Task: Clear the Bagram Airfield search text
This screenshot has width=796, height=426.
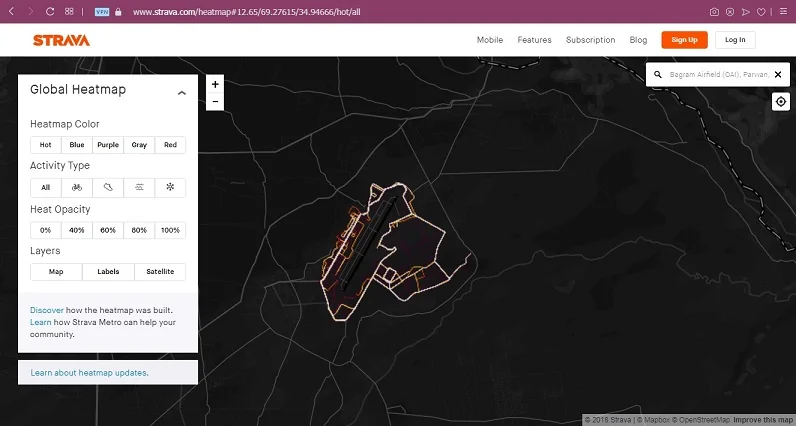Action: coord(778,74)
